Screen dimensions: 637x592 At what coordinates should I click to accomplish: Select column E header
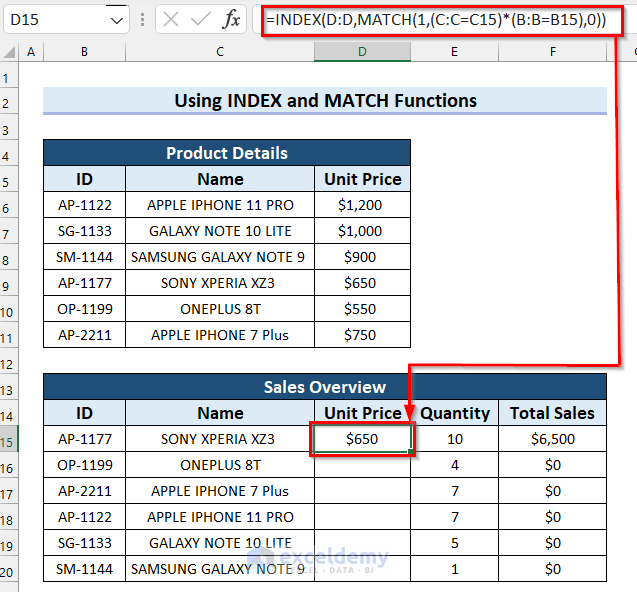click(454, 52)
